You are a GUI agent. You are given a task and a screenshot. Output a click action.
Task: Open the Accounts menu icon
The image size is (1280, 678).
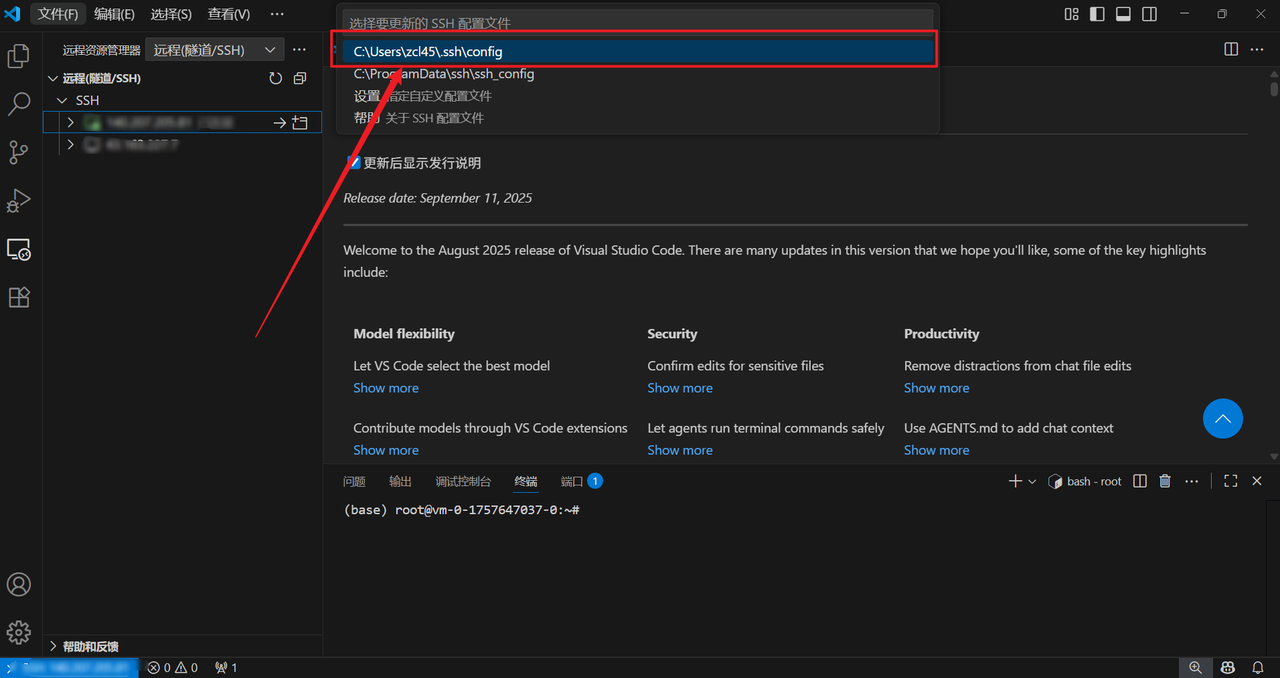[18, 584]
